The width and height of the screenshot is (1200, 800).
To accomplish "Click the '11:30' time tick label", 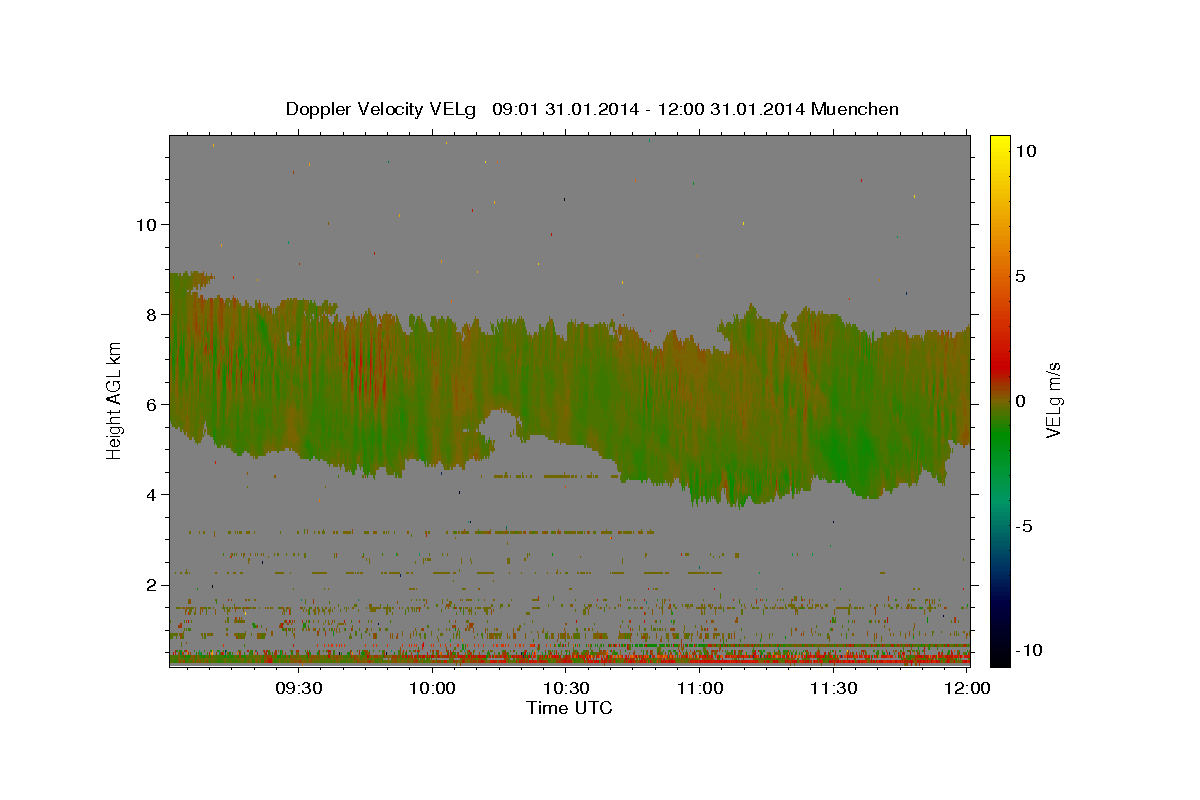I will pyautogui.click(x=833, y=688).
